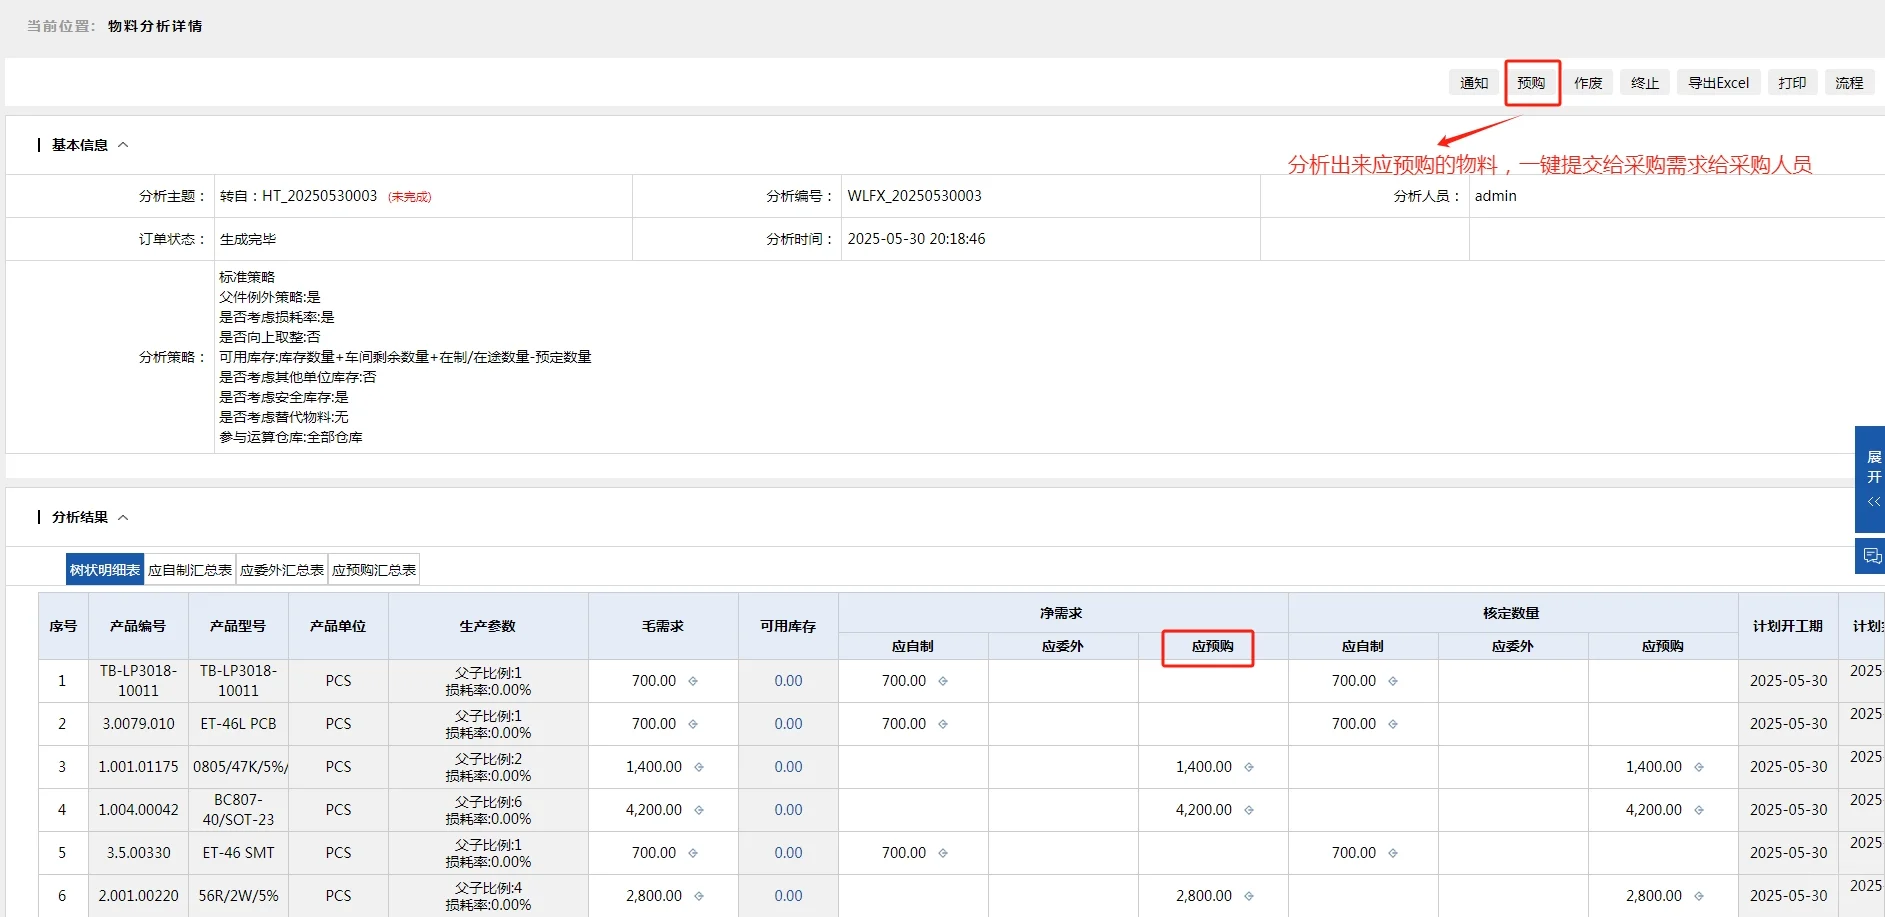The width and height of the screenshot is (1885, 917).
Task: Export the table using 导出Excel
Action: pyautogui.click(x=1719, y=83)
